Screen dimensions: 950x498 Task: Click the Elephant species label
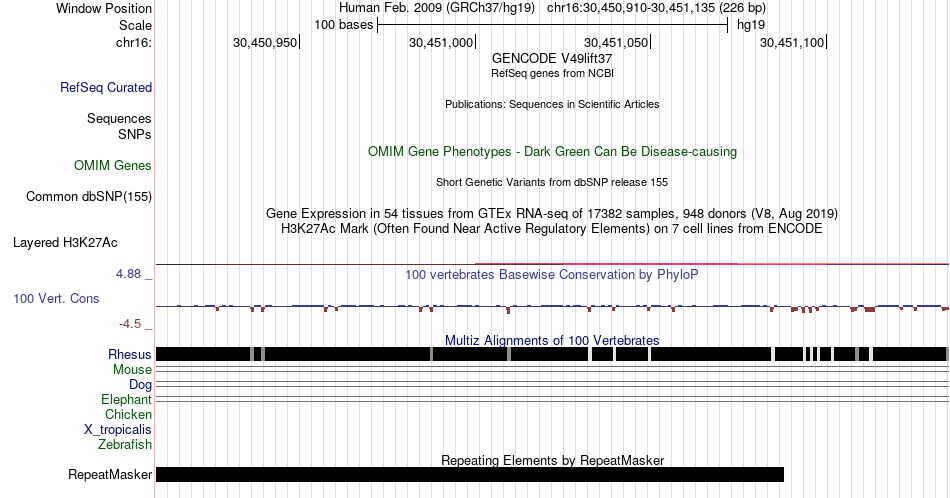[127, 399]
